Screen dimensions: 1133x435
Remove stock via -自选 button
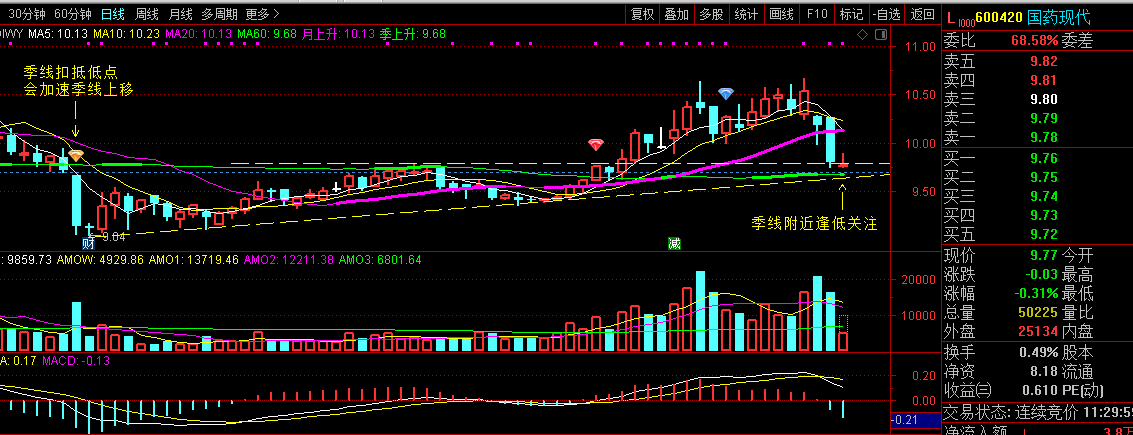pyautogui.click(x=887, y=14)
